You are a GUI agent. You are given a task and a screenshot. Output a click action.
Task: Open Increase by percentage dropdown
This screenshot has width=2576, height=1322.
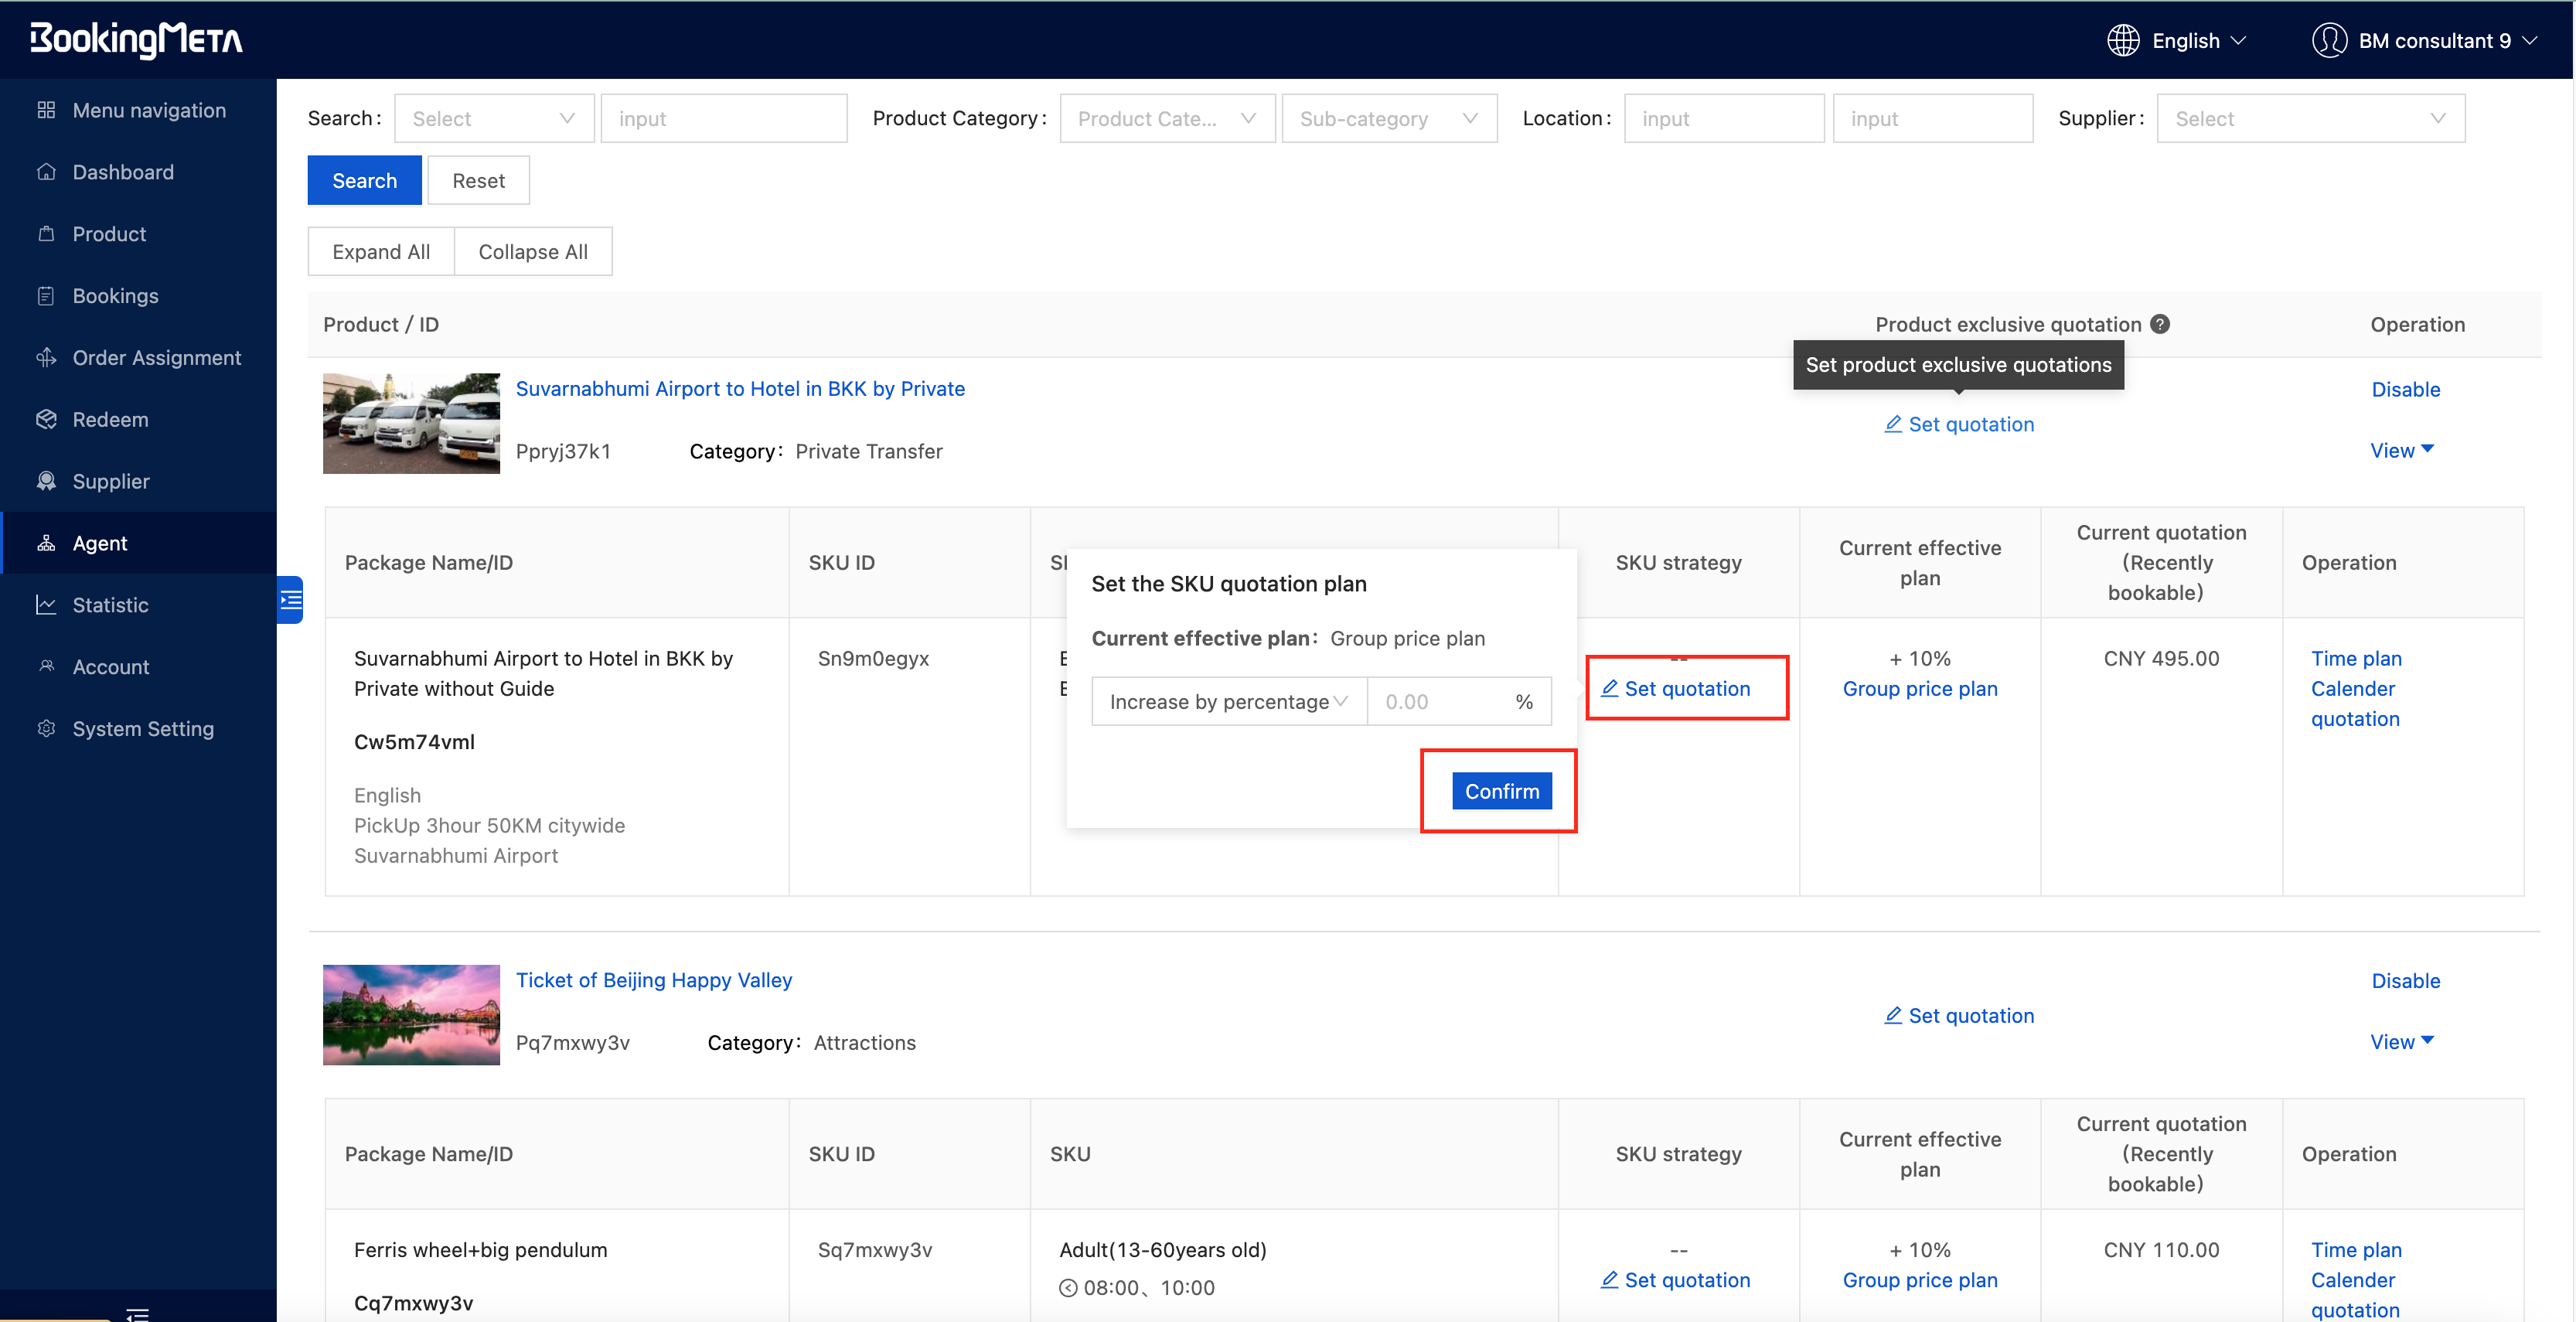coord(1228,702)
